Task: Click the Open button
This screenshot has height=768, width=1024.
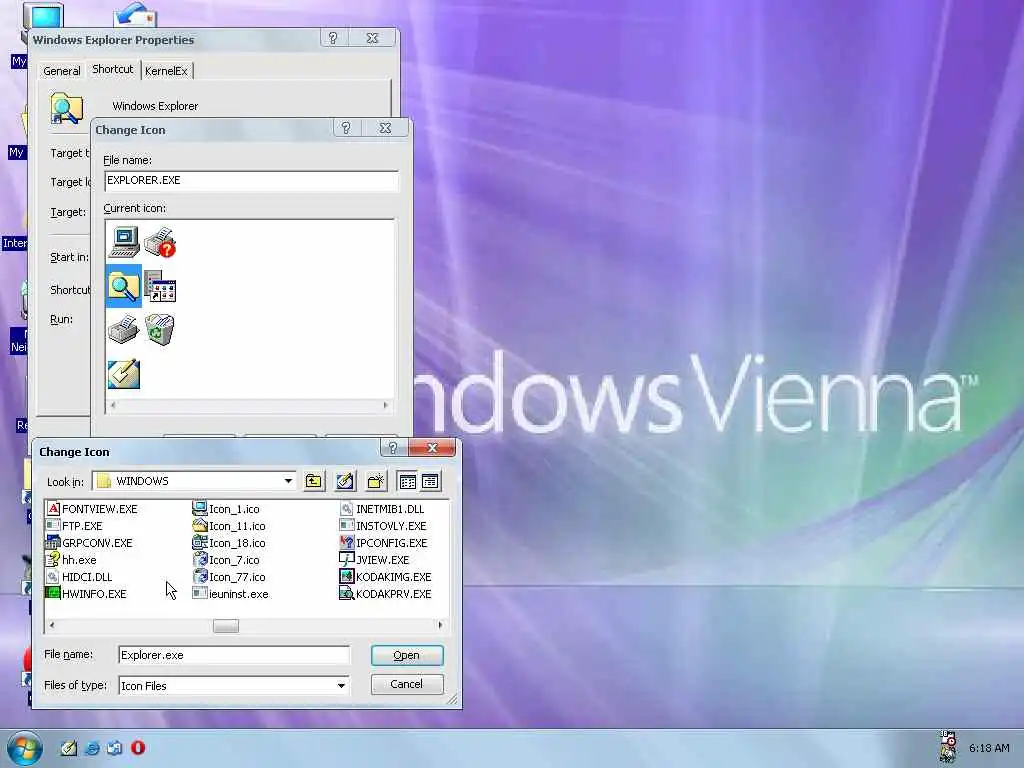Action: click(407, 655)
